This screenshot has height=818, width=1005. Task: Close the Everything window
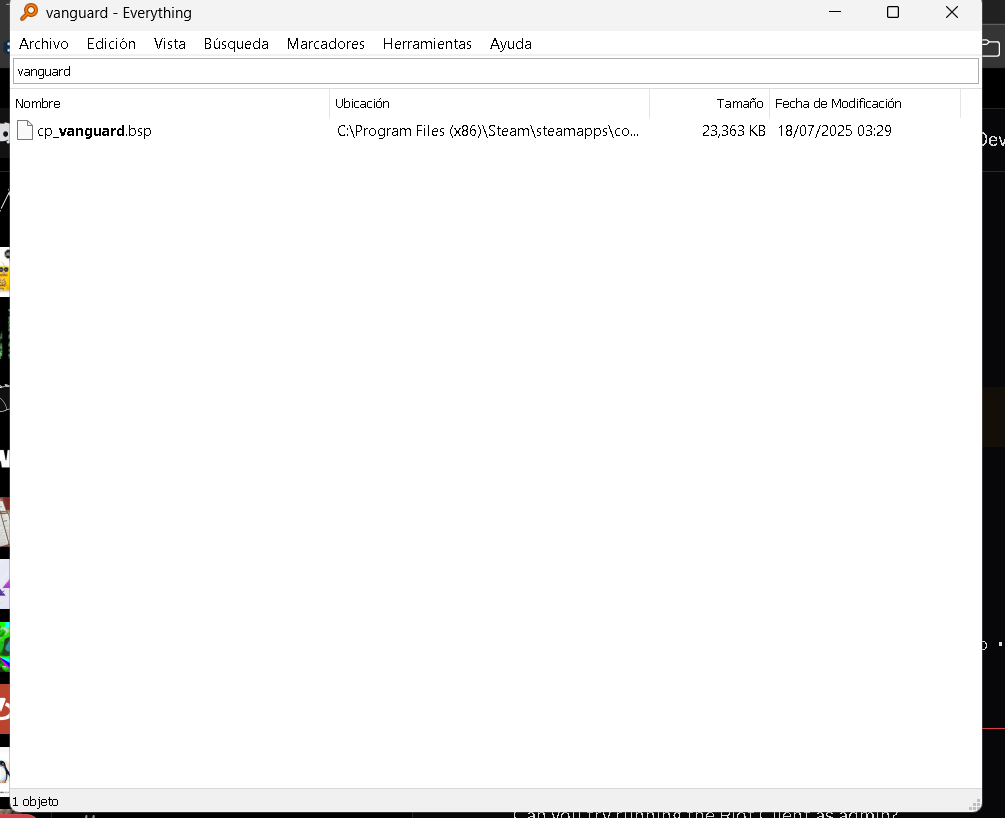pos(952,12)
